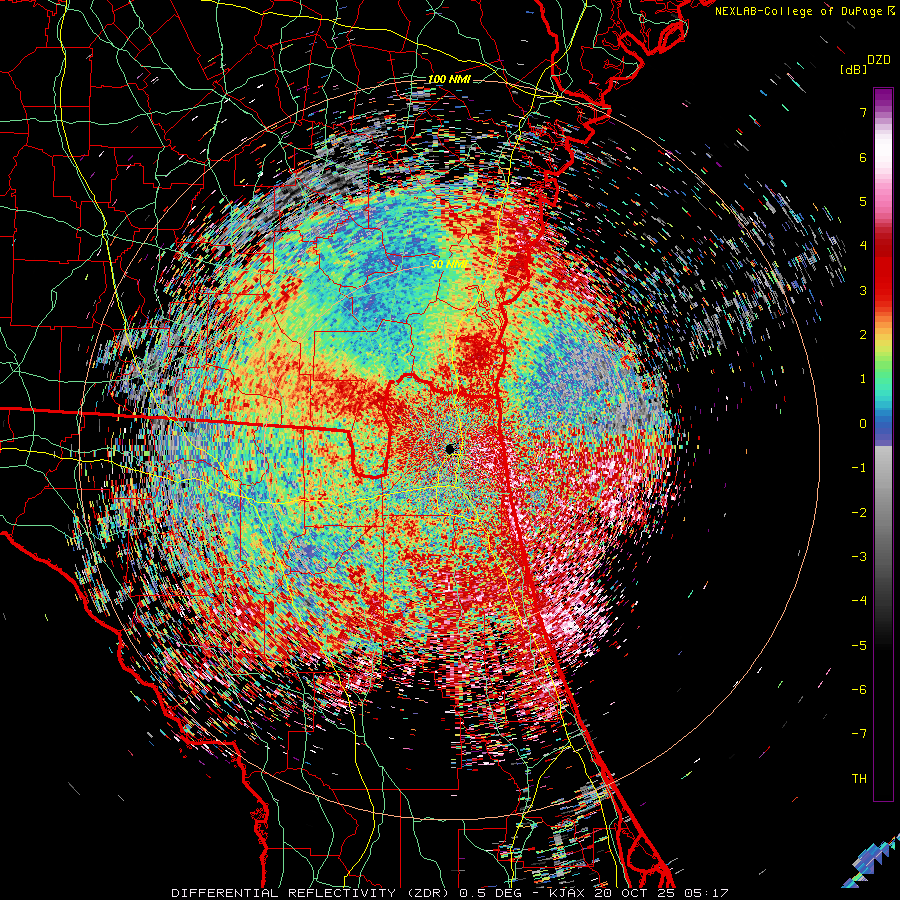This screenshot has height=900, width=900.
Task: Click the 0 value on color scale
Action: click(863, 424)
